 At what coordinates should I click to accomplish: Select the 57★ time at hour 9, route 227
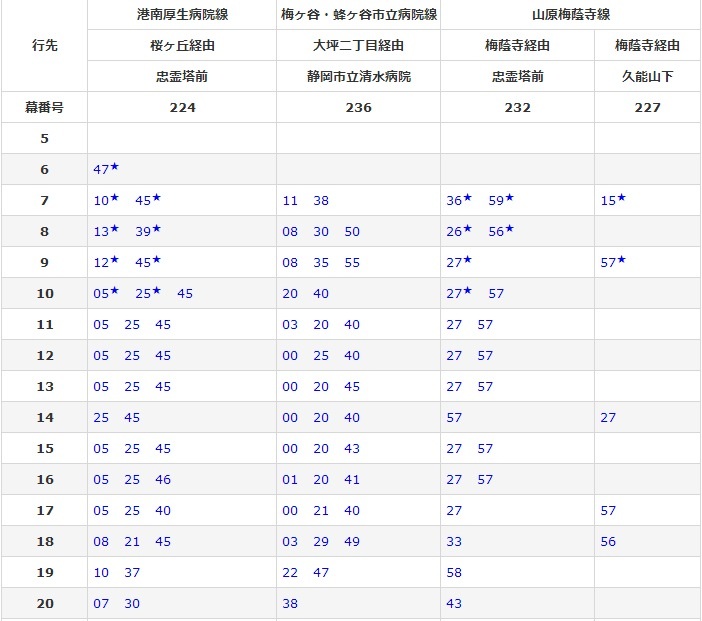click(x=613, y=262)
